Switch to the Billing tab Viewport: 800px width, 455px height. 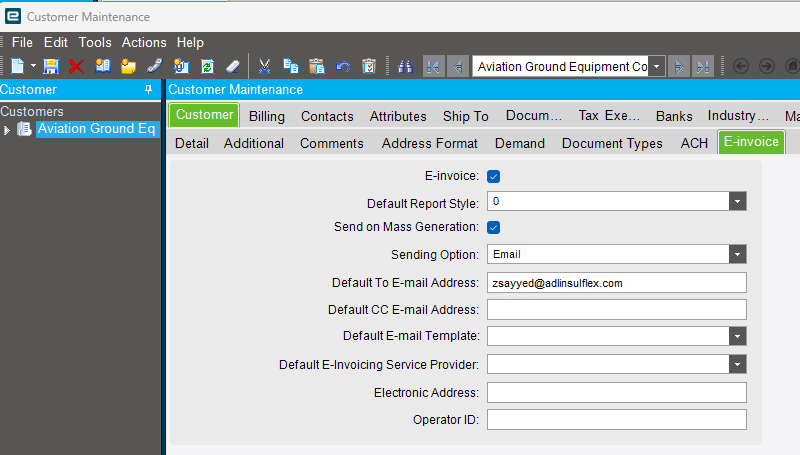266,116
